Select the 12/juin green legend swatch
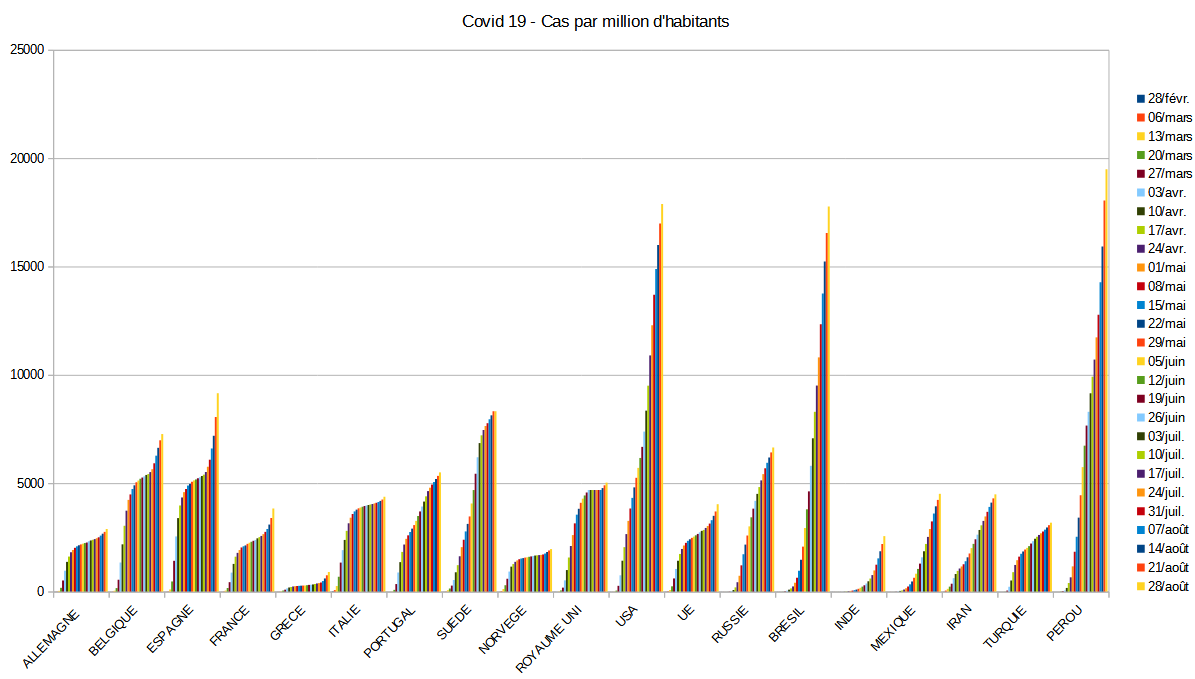 pyautogui.click(x=1140, y=380)
